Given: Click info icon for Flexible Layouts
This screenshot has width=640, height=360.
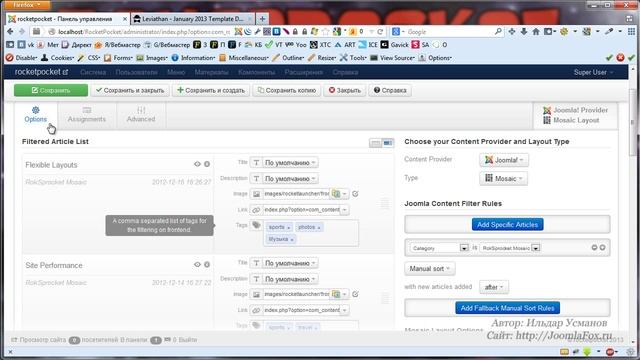Looking at the screenshot, I should tap(207, 164).
